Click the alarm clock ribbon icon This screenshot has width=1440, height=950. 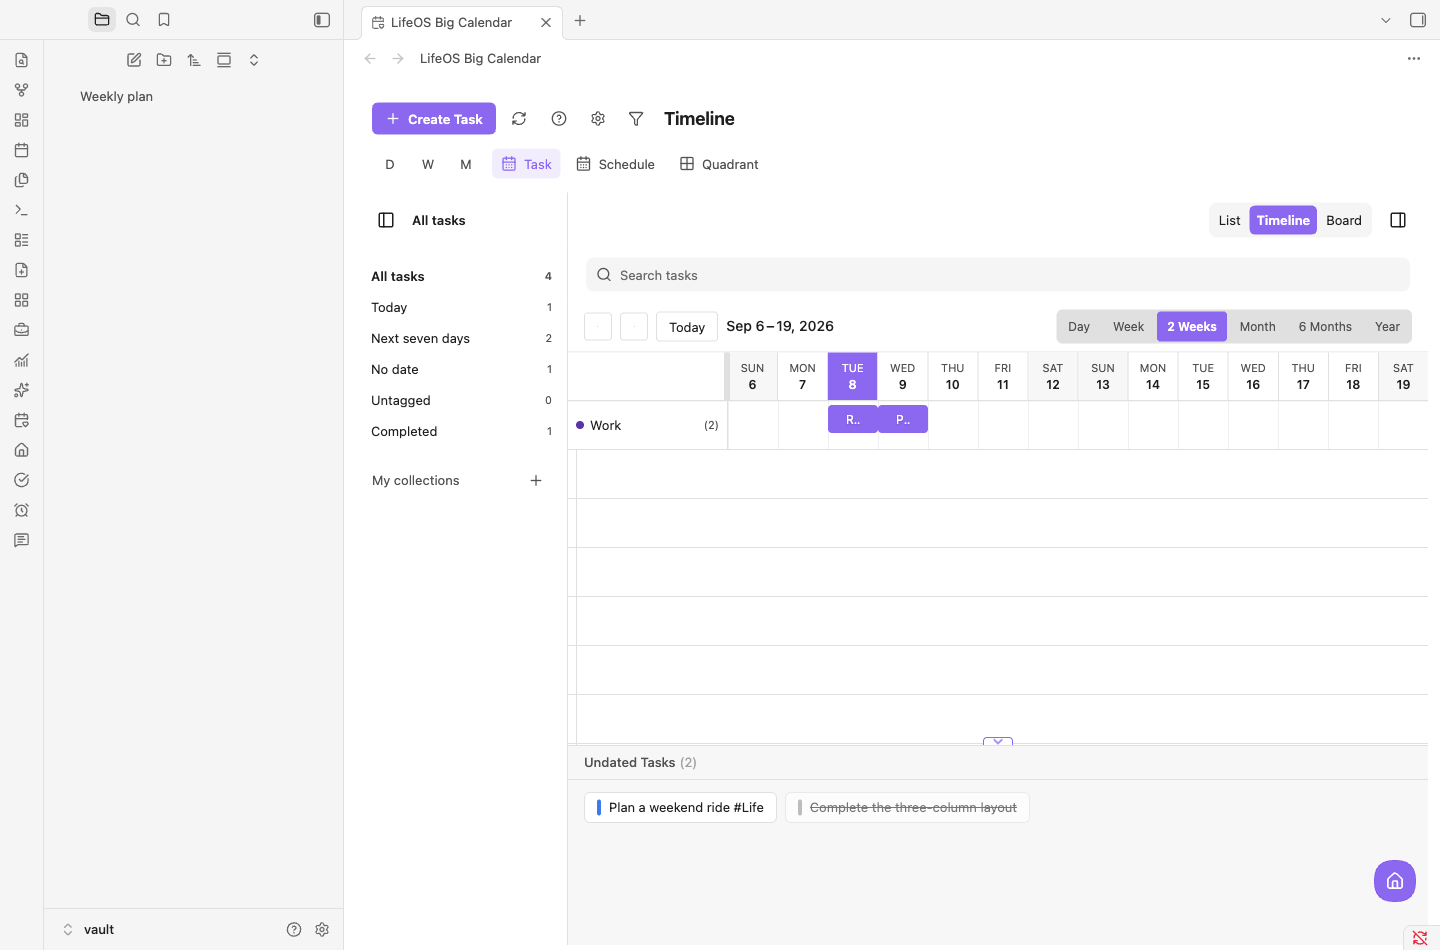click(21, 510)
